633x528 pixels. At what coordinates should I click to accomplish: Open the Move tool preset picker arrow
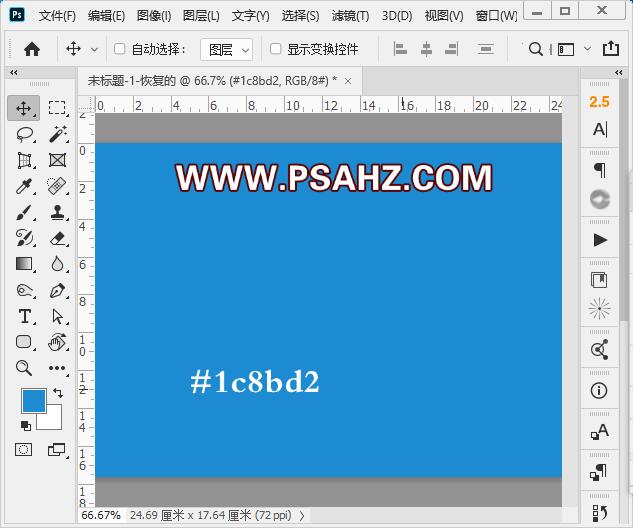tap(94, 50)
